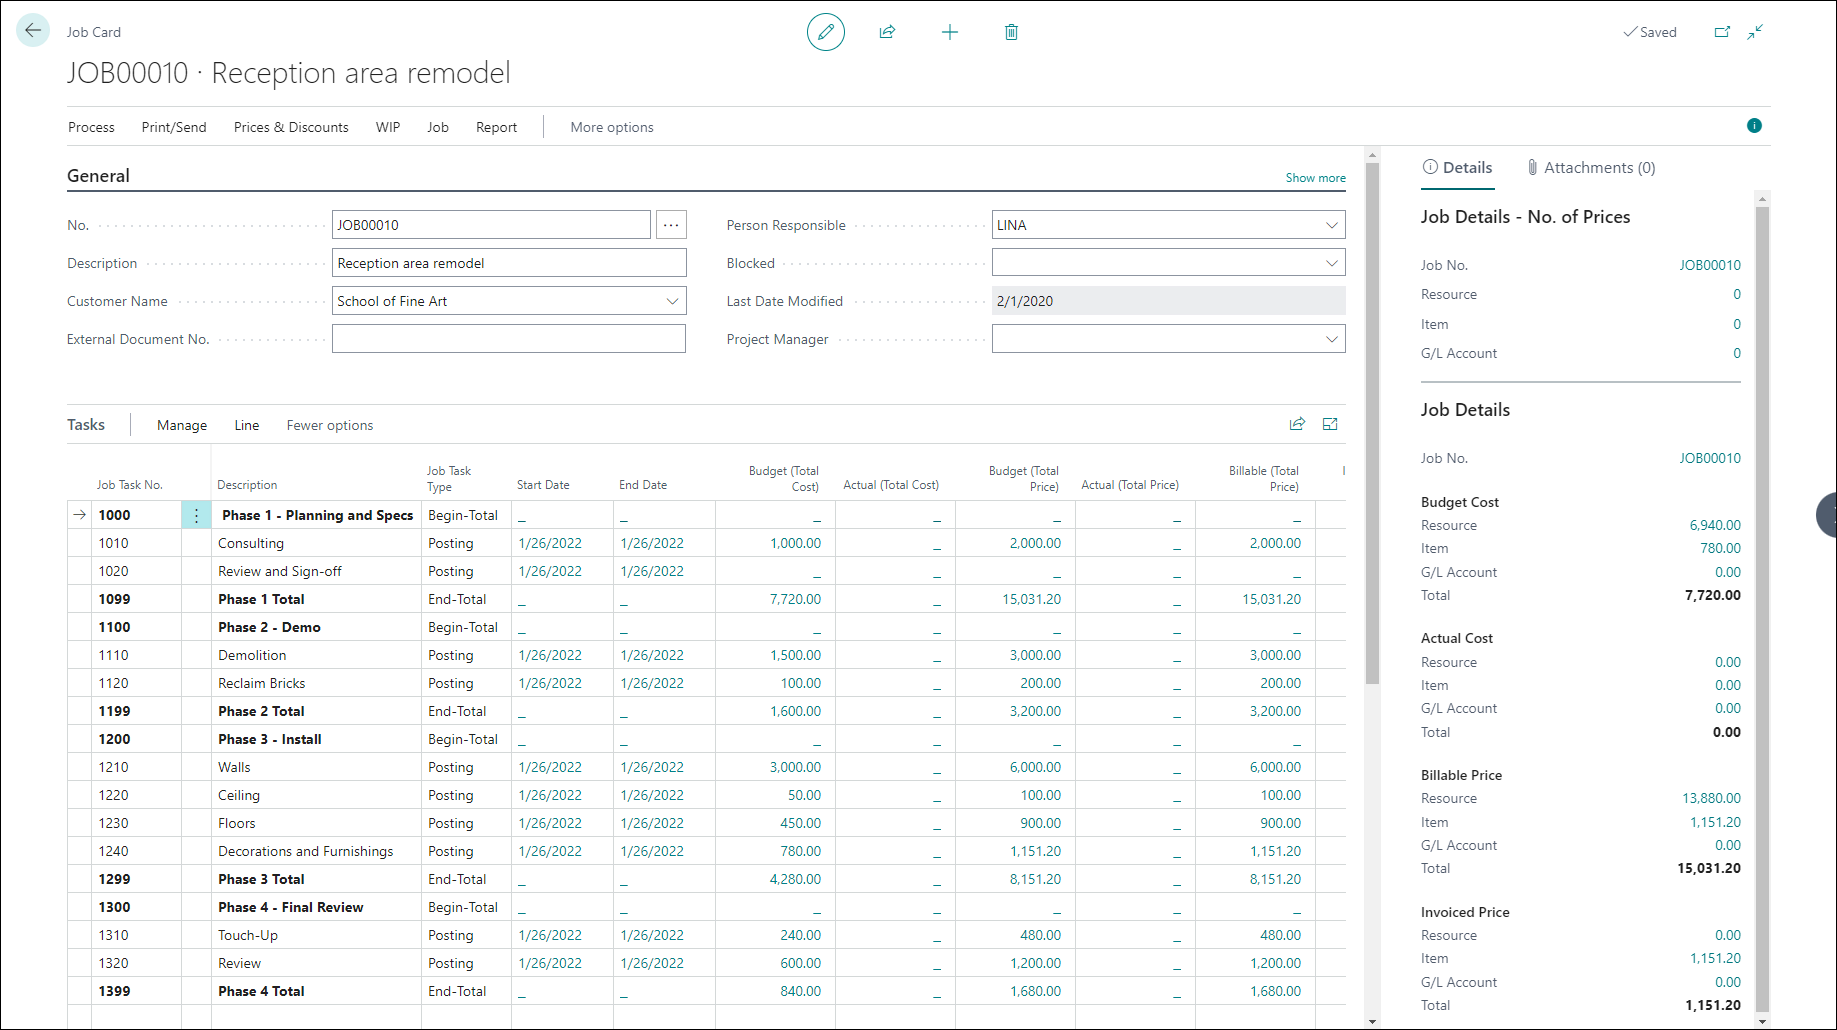Click Budget Cost Resource 6,940.00
This screenshot has height=1030, width=1837.
tap(1715, 525)
